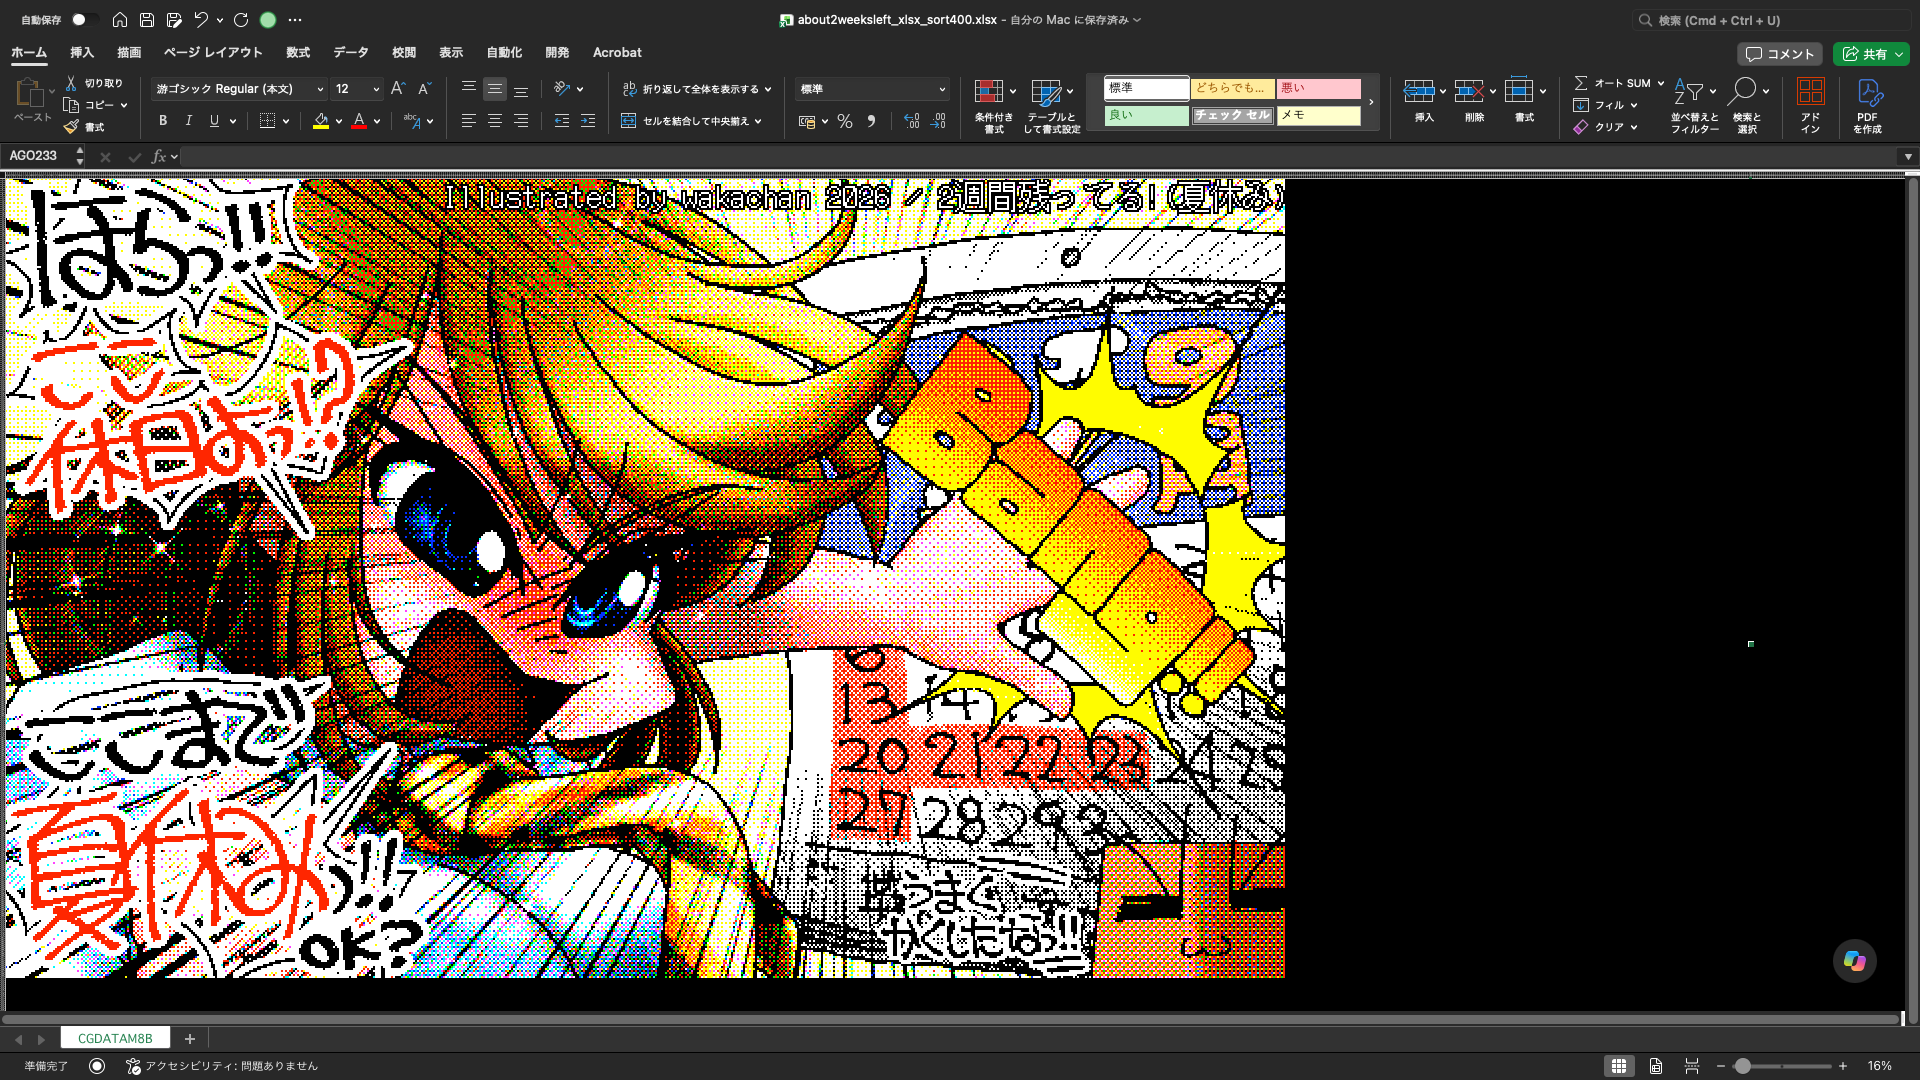Click the Home icon in title bar

click(x=120, y=20)
